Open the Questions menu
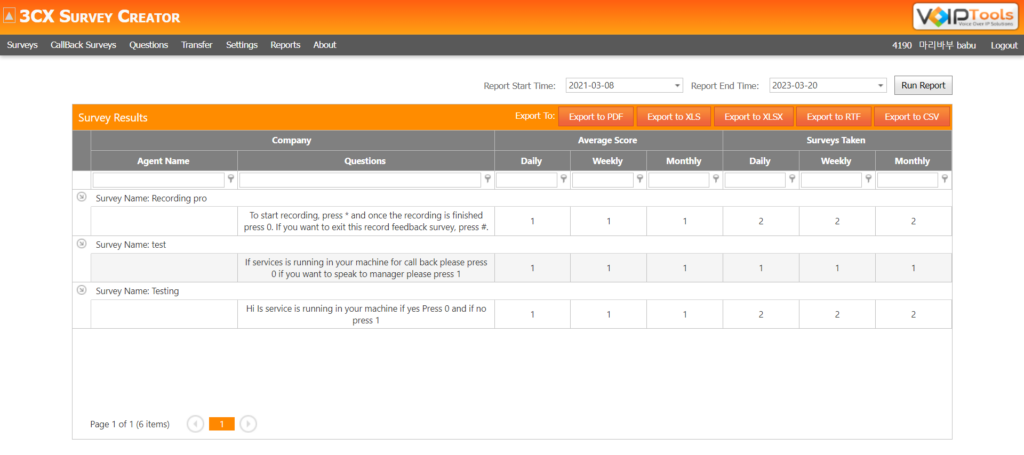 point(148,45)
